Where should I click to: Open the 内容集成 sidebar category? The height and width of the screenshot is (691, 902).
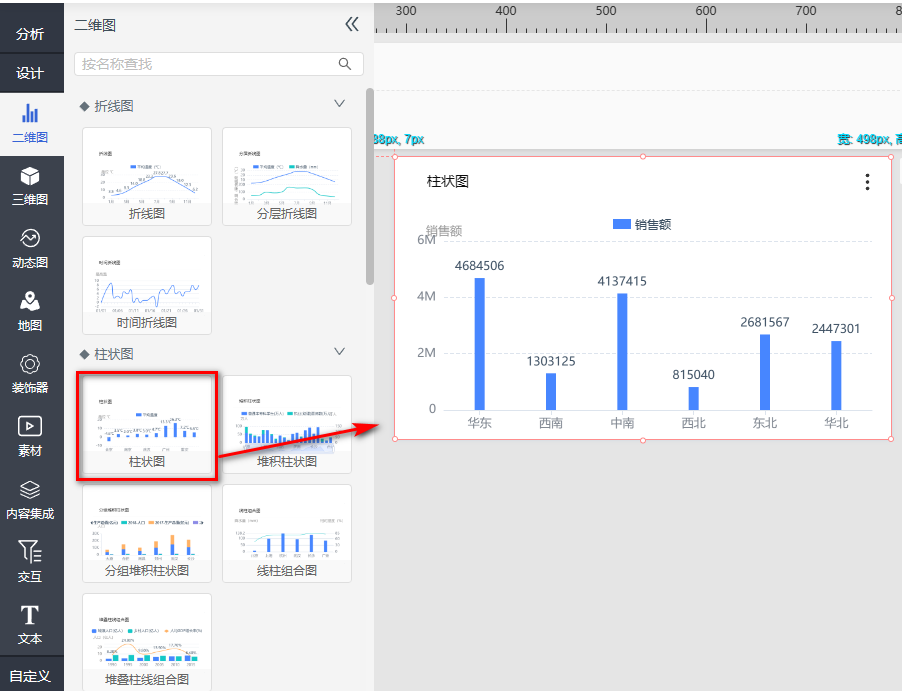pyautogui.click(x=30, y=500)
